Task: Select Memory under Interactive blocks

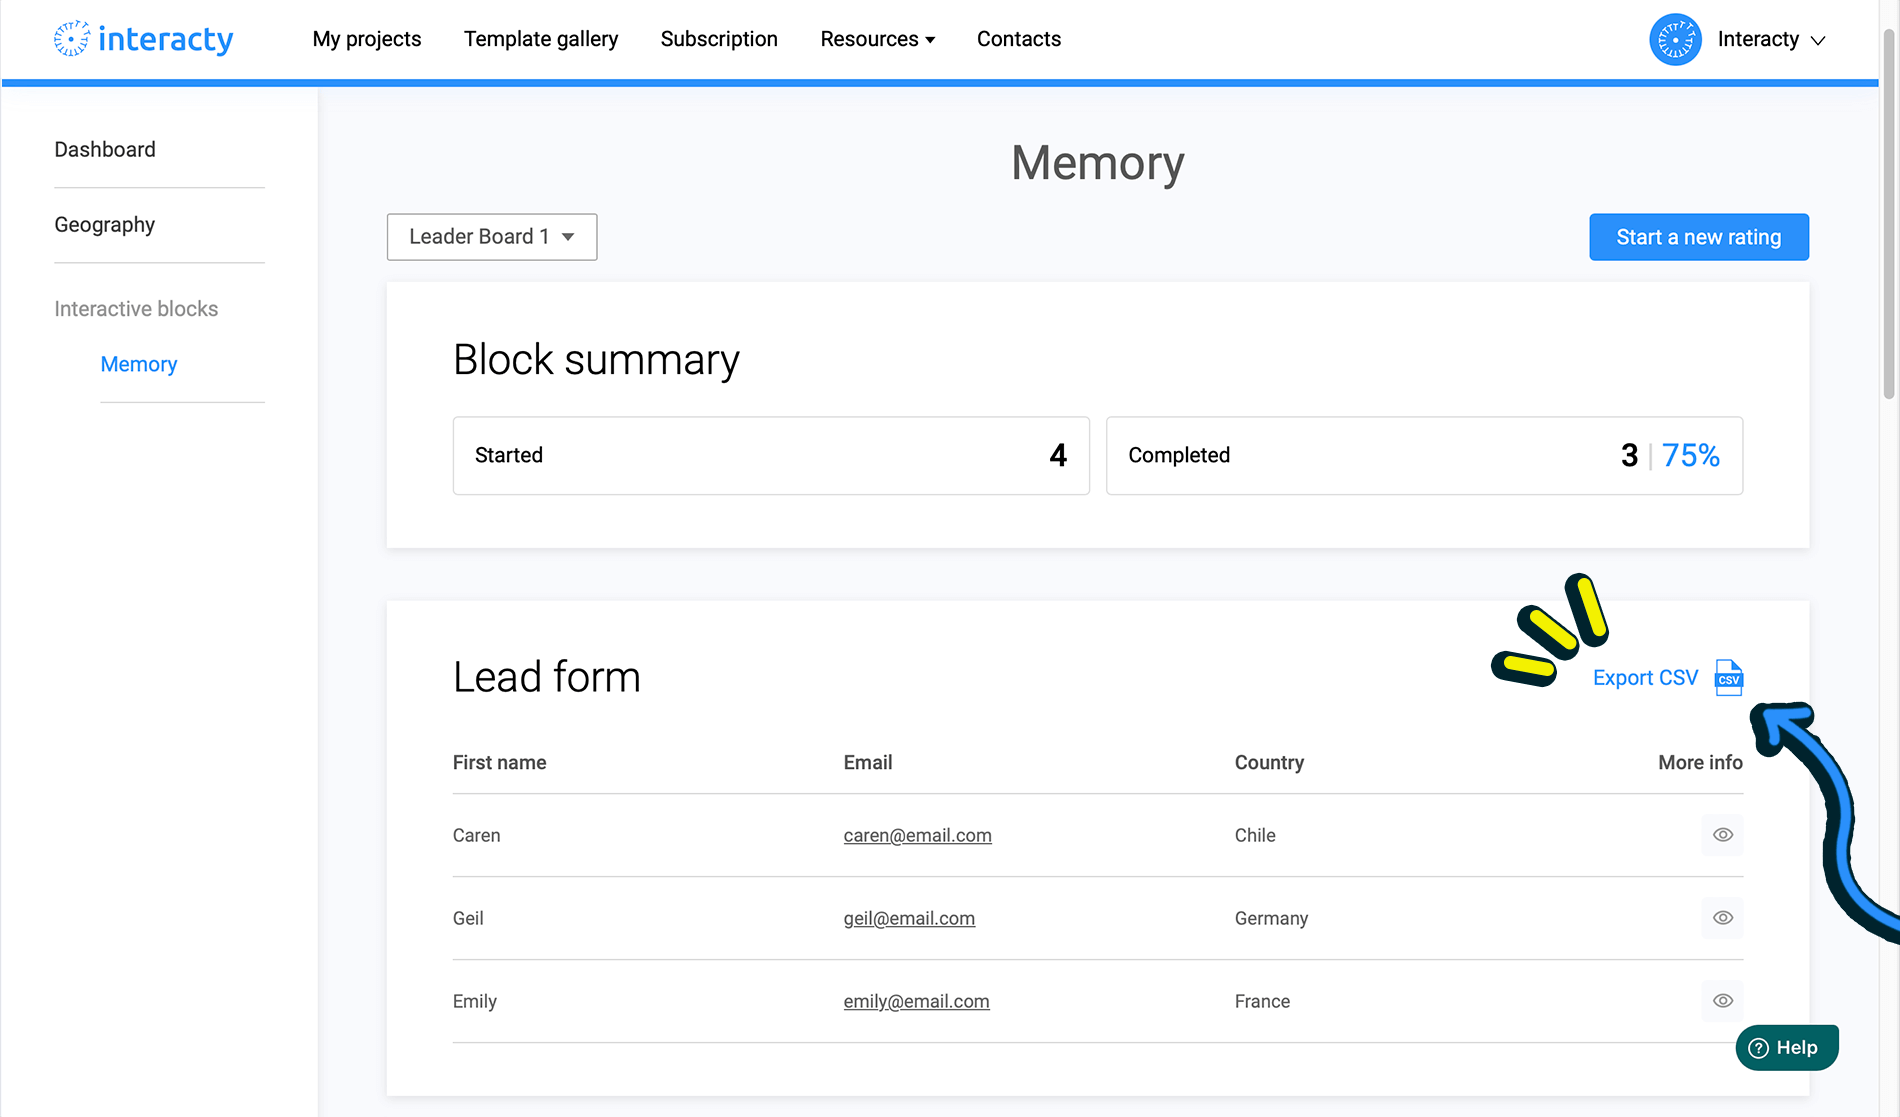Action: click(139, 365)
